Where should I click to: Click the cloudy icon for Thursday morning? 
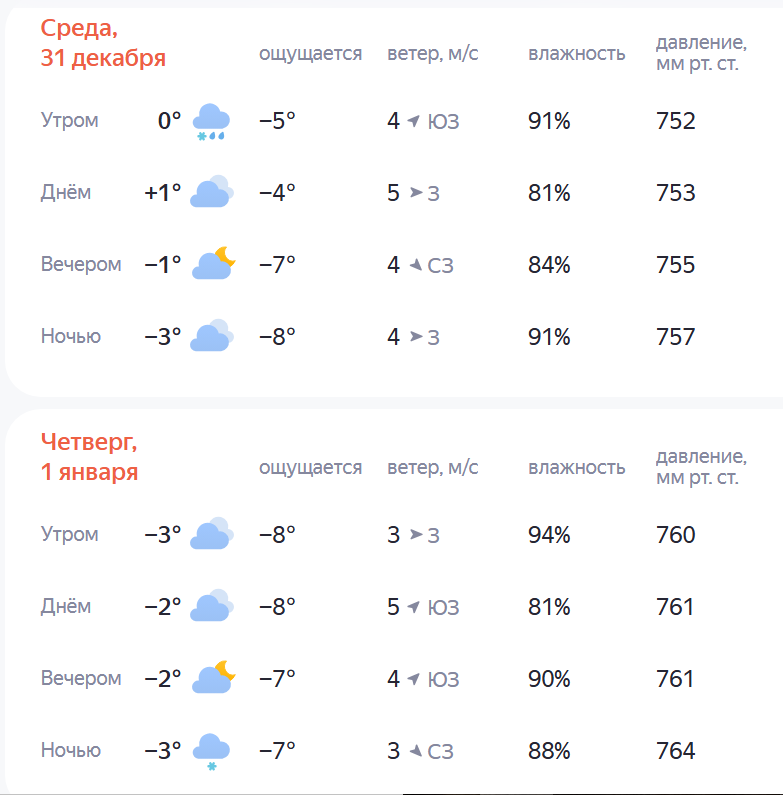(x=211, y=534)
